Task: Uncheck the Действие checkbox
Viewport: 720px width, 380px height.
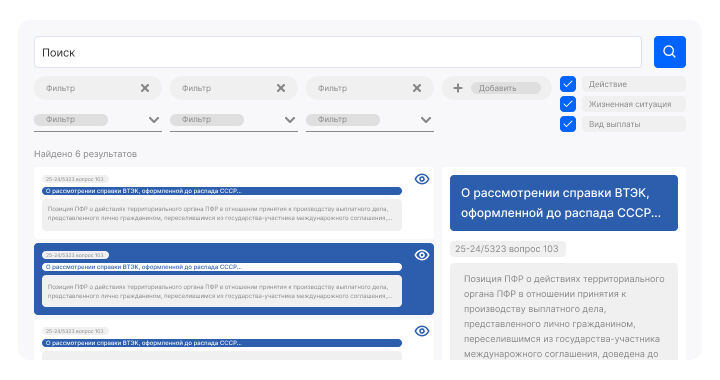Action: (x=568, y=84)
